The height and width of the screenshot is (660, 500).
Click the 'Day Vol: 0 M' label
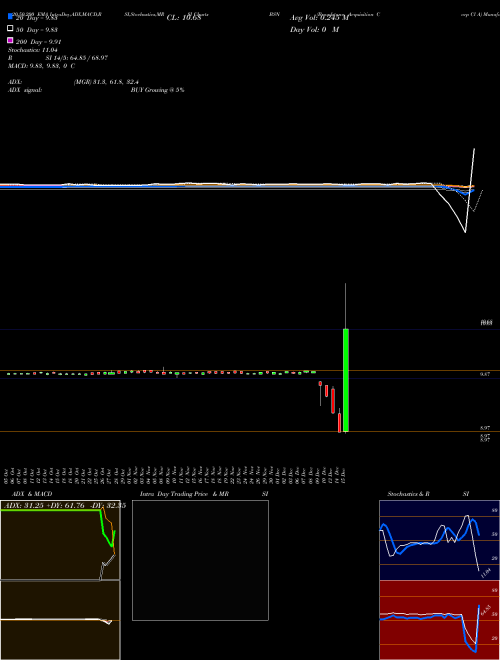[314, 30]
